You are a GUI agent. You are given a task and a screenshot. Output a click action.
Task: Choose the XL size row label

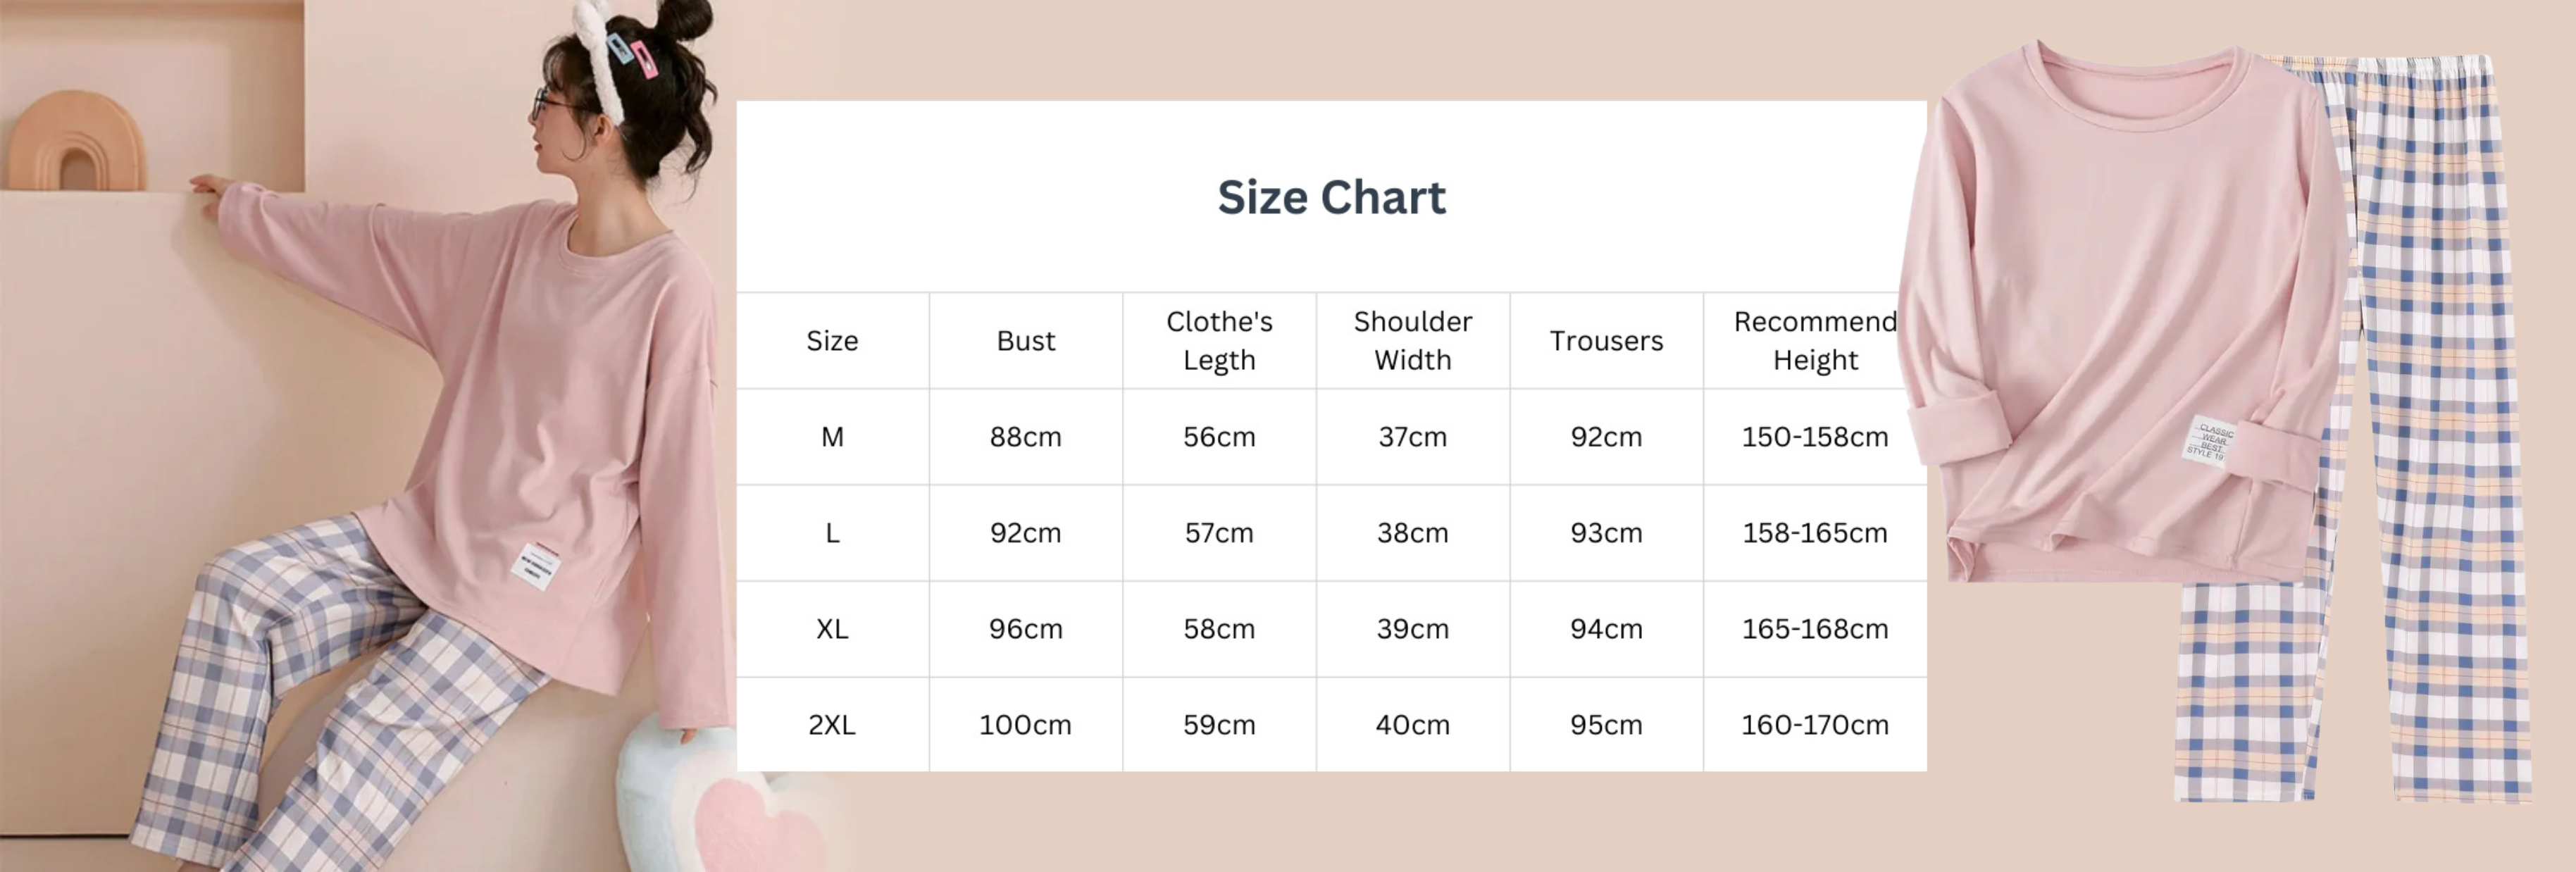tap(832, 629)
